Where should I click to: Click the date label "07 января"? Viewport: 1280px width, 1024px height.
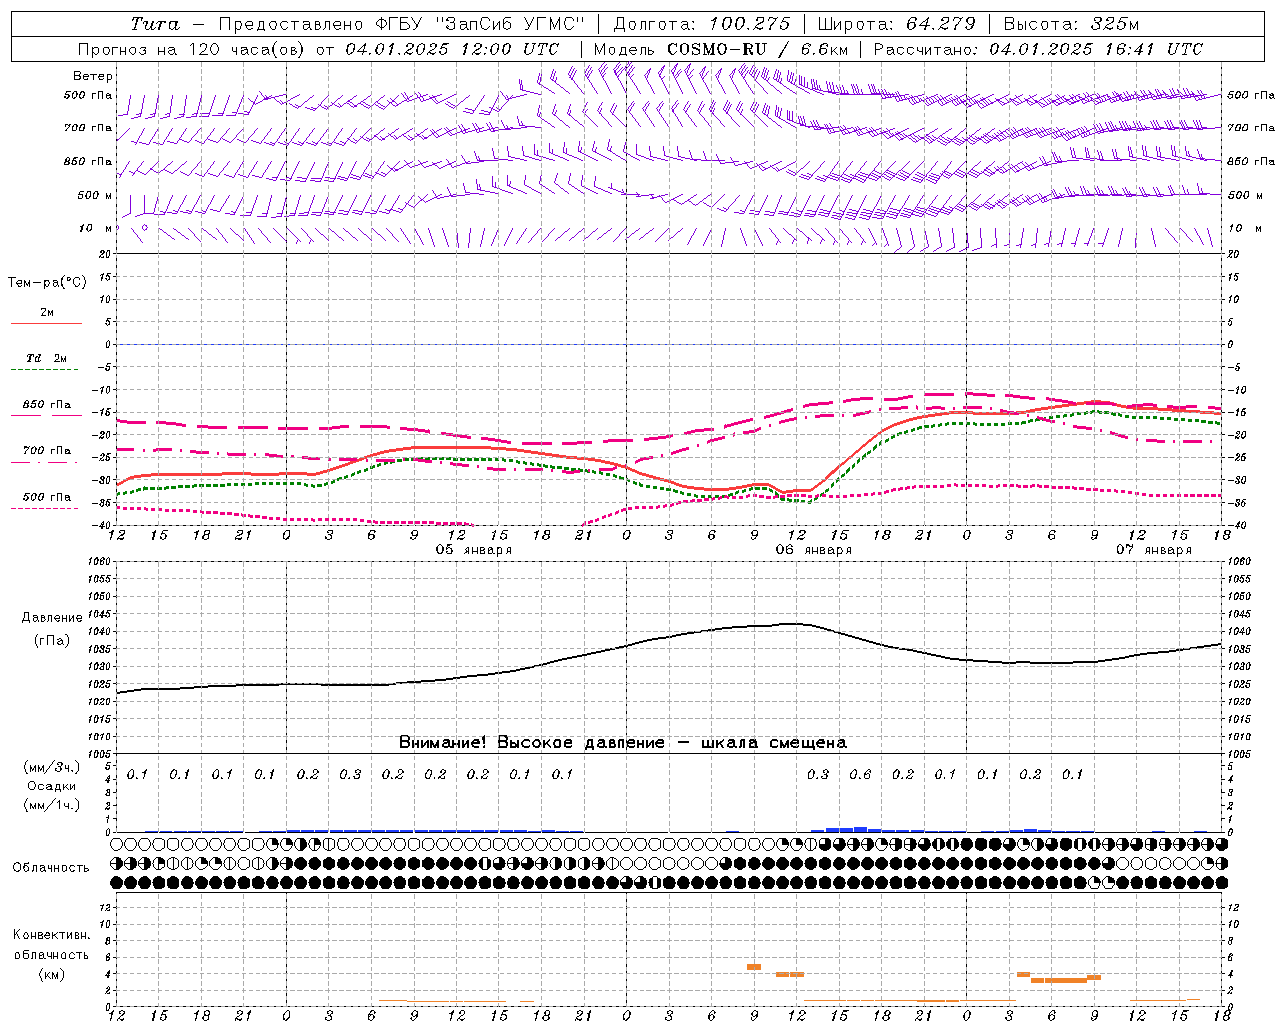point(1154,550)
